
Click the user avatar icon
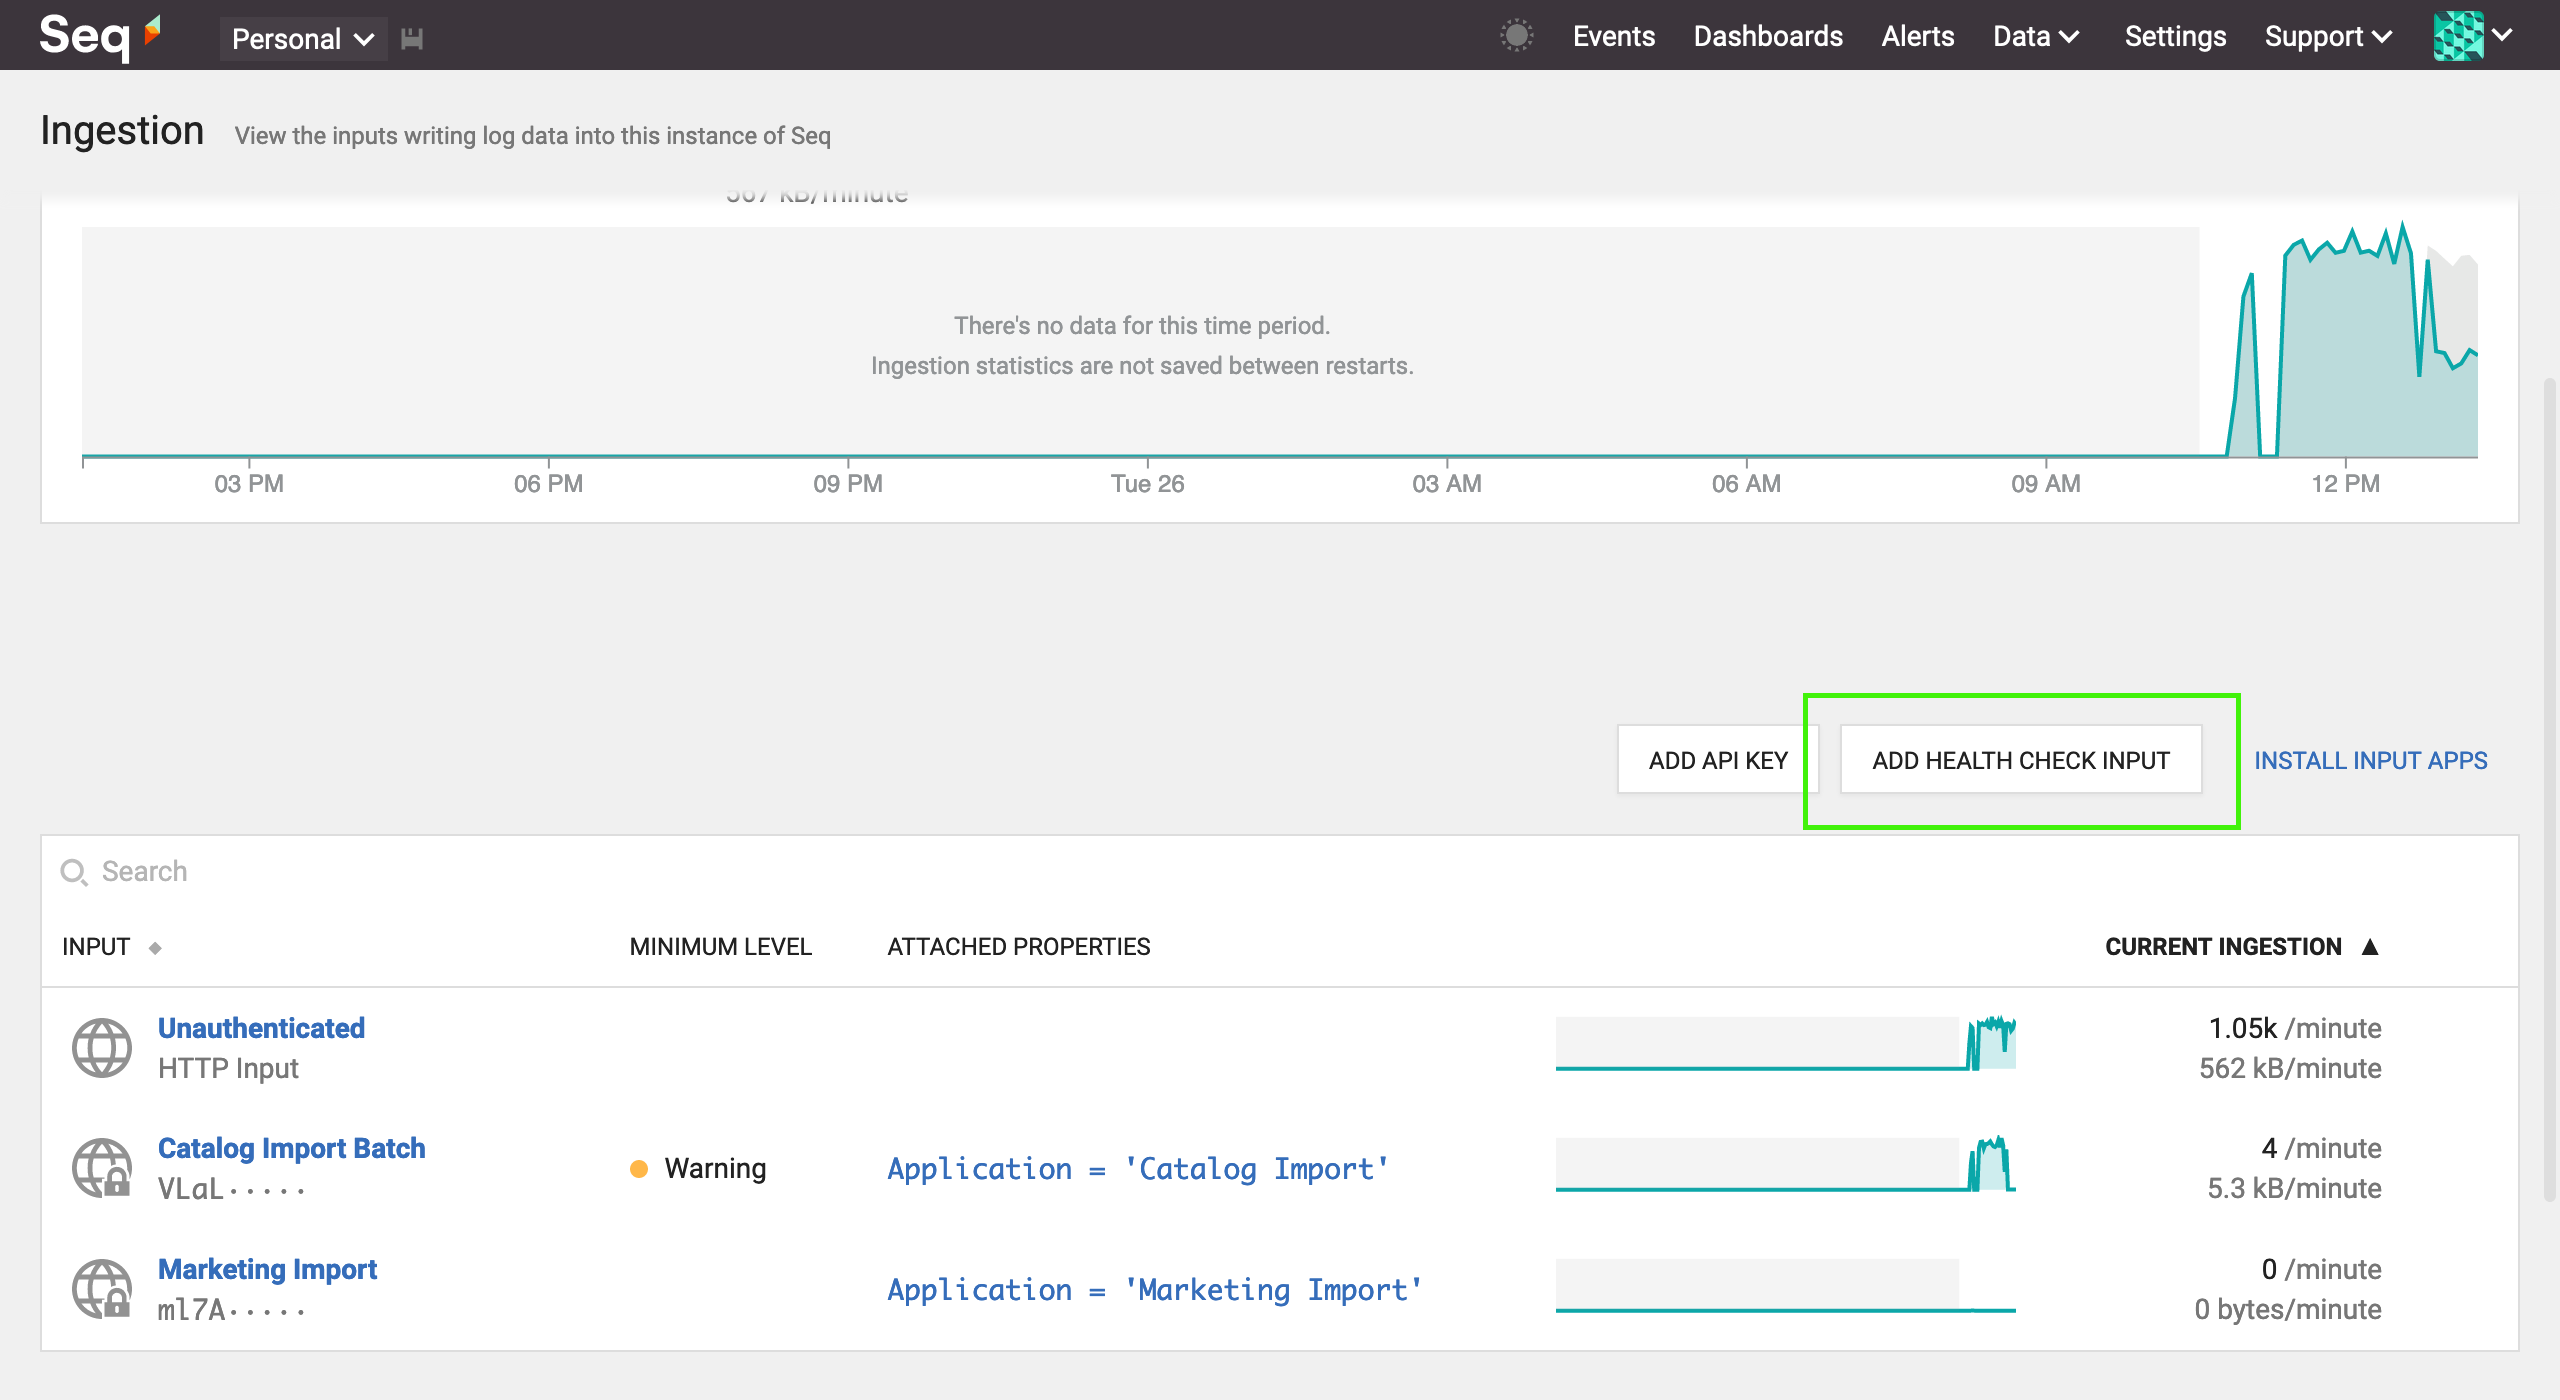(x=2458, y=36)
